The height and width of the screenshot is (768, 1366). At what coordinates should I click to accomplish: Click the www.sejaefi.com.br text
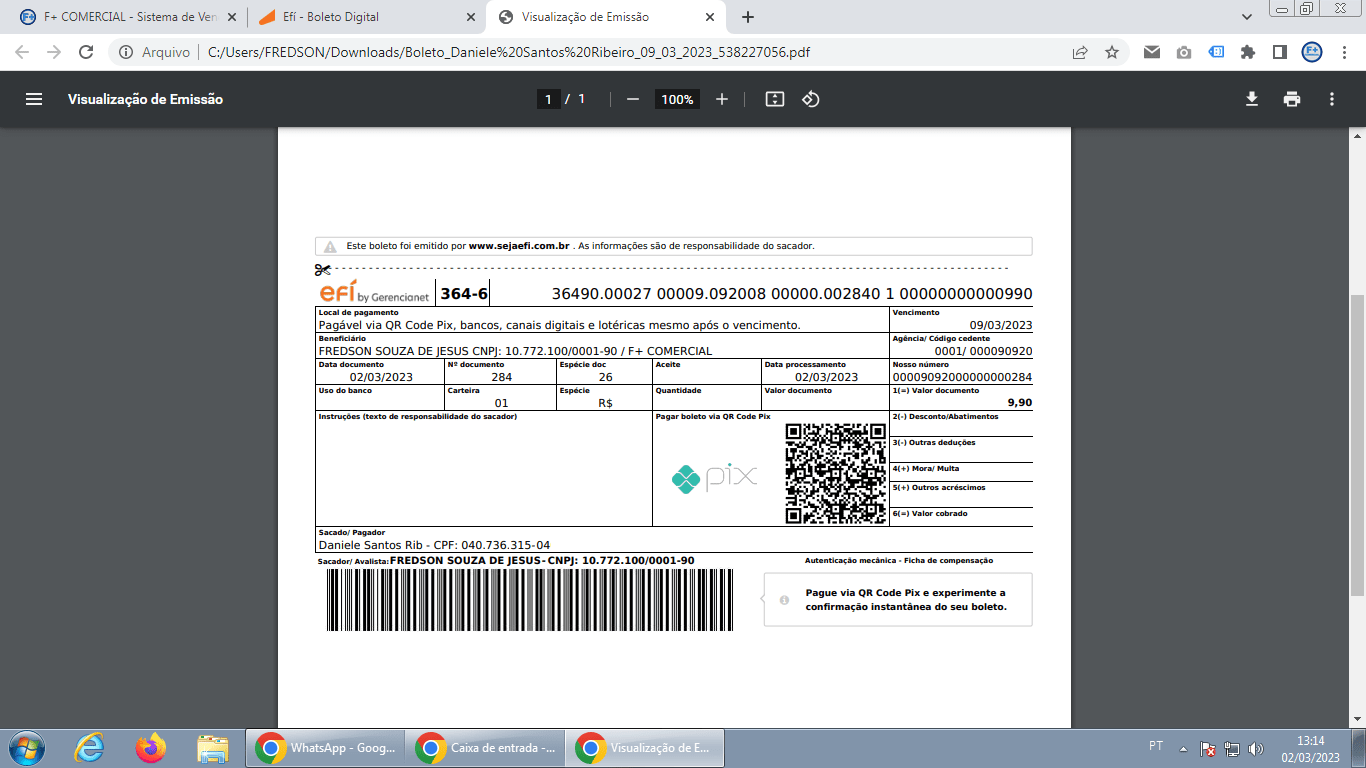(519, 246)
